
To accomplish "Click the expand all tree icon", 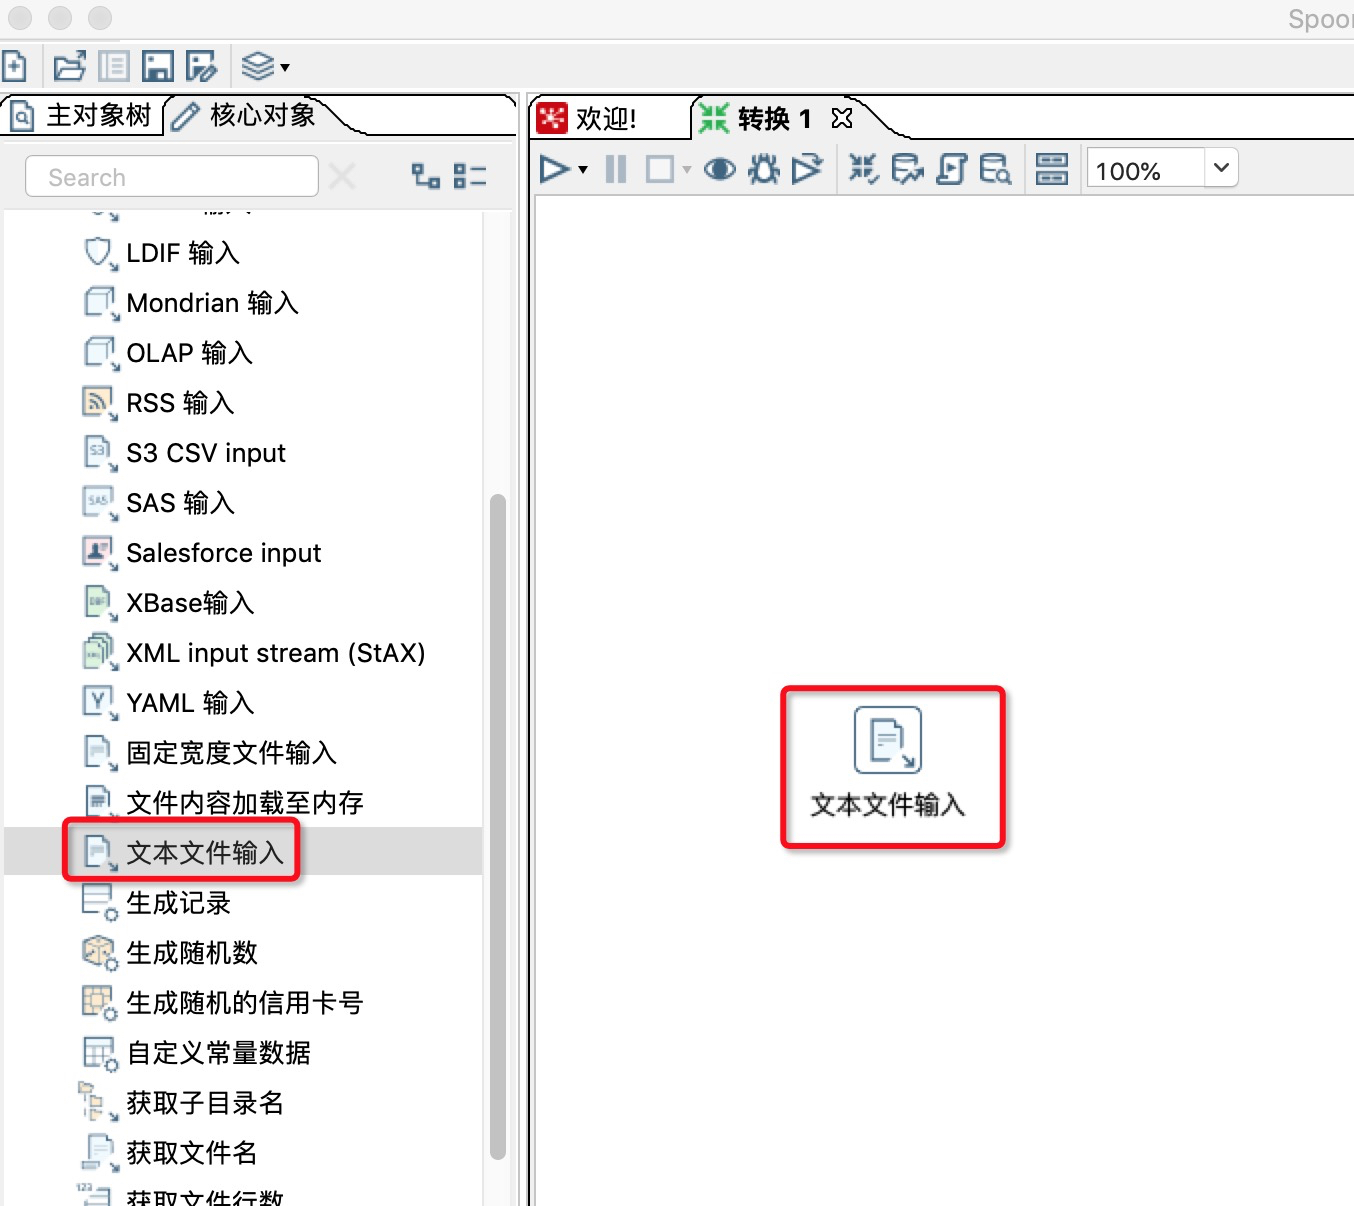I will coord(426,176).
